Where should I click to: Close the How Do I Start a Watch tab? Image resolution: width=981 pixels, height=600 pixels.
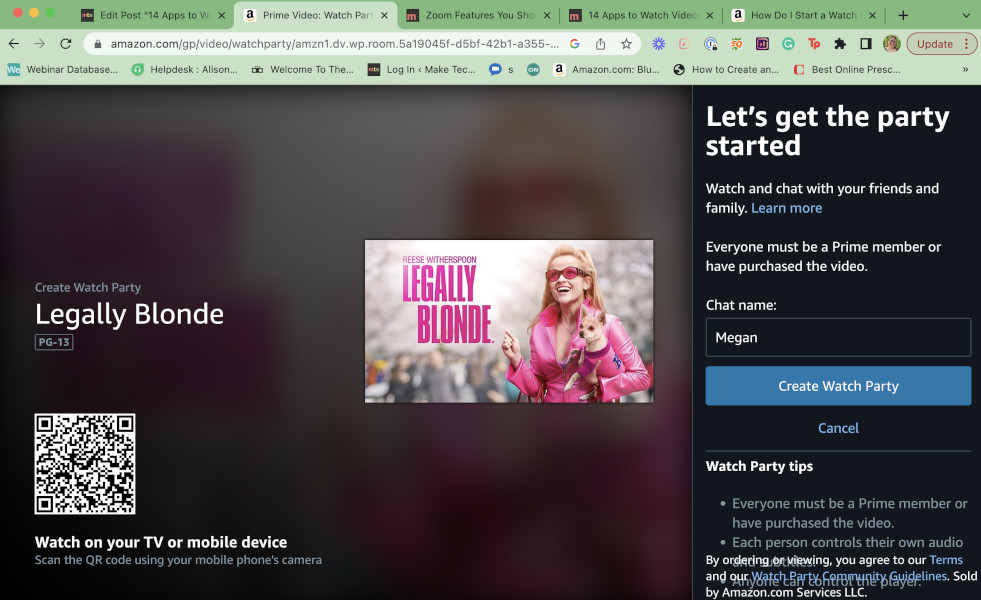pyautogui.click(x=872, y=16)
